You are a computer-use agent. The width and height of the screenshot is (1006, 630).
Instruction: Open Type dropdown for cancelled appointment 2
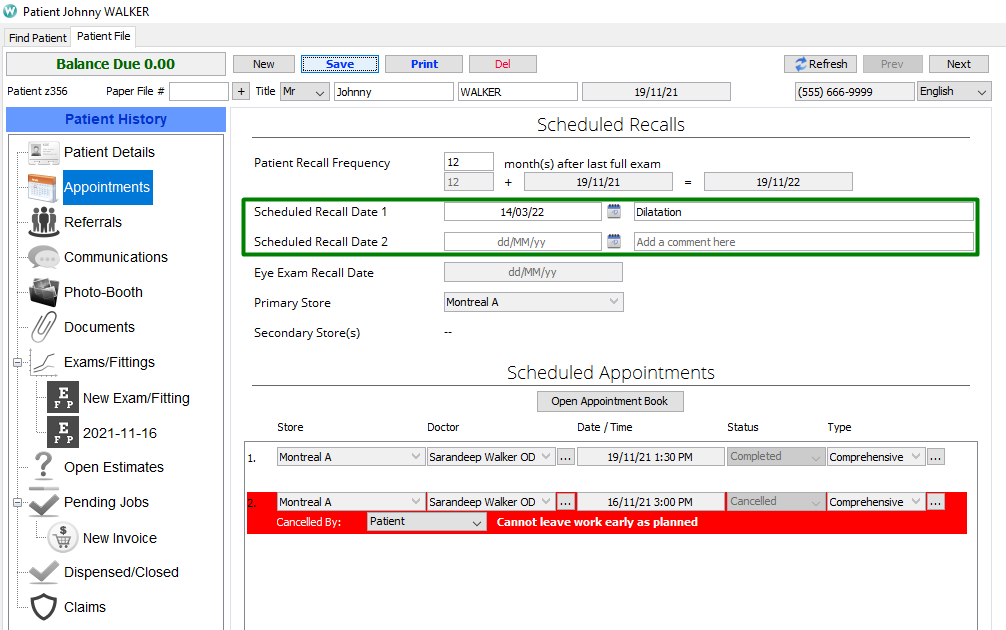[x=876, y=502]
